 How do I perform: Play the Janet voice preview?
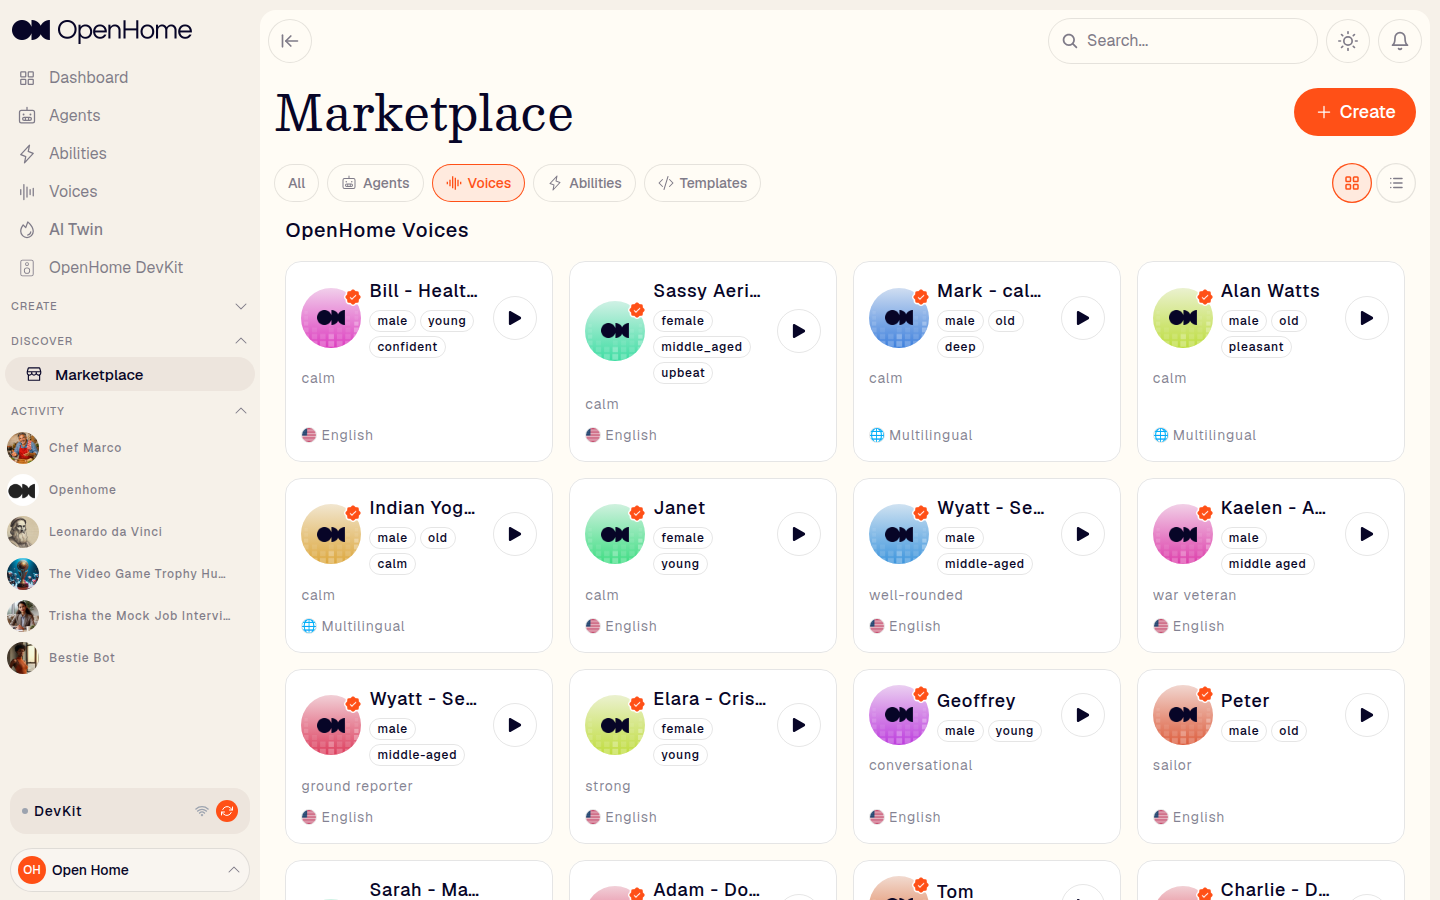[x=799, y=534]
